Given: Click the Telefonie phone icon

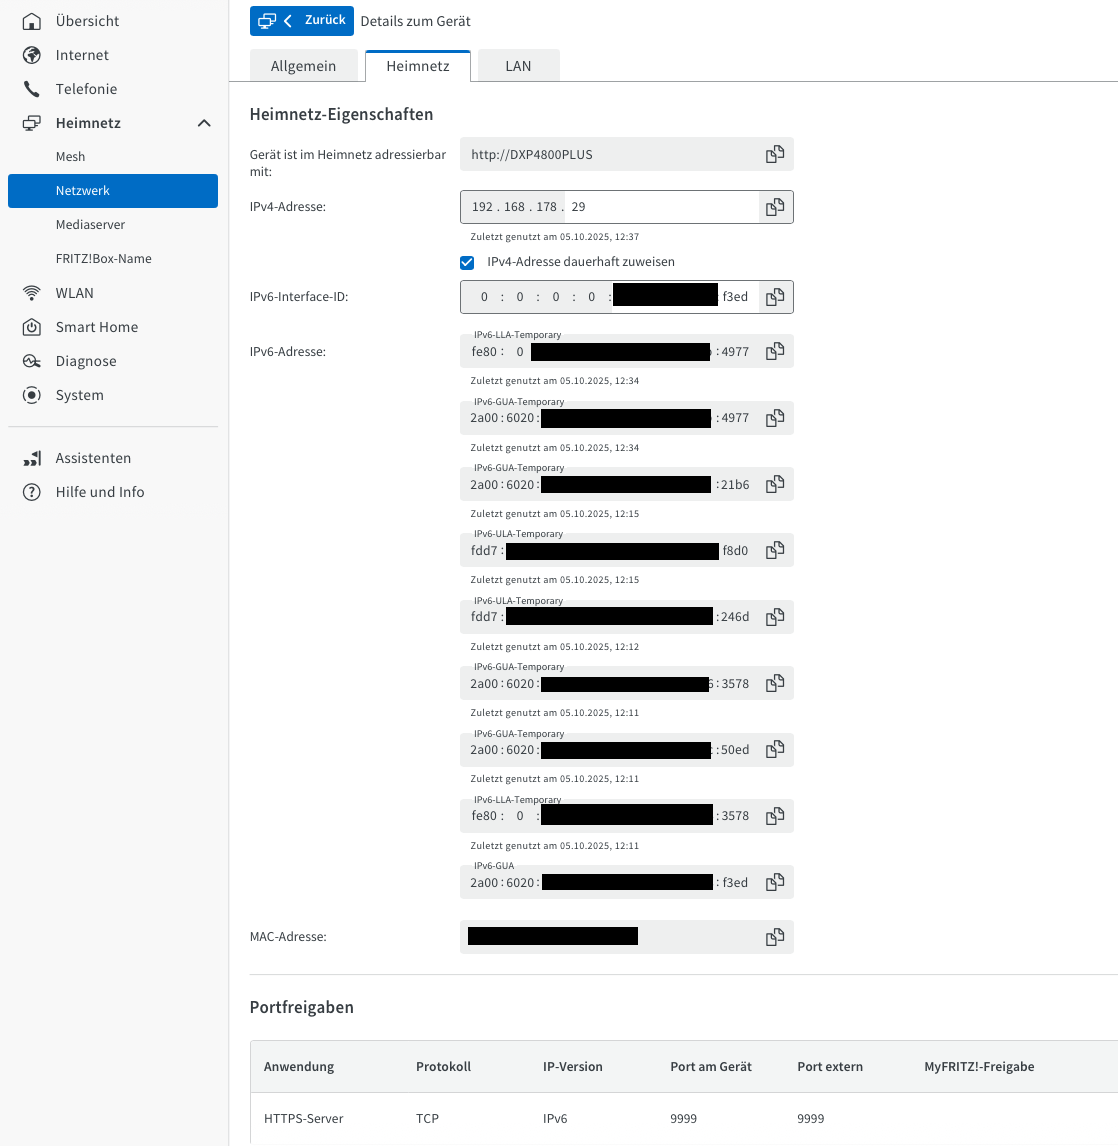Looking at the screenshot, I should pyautogui.click(x=31, y=89).
